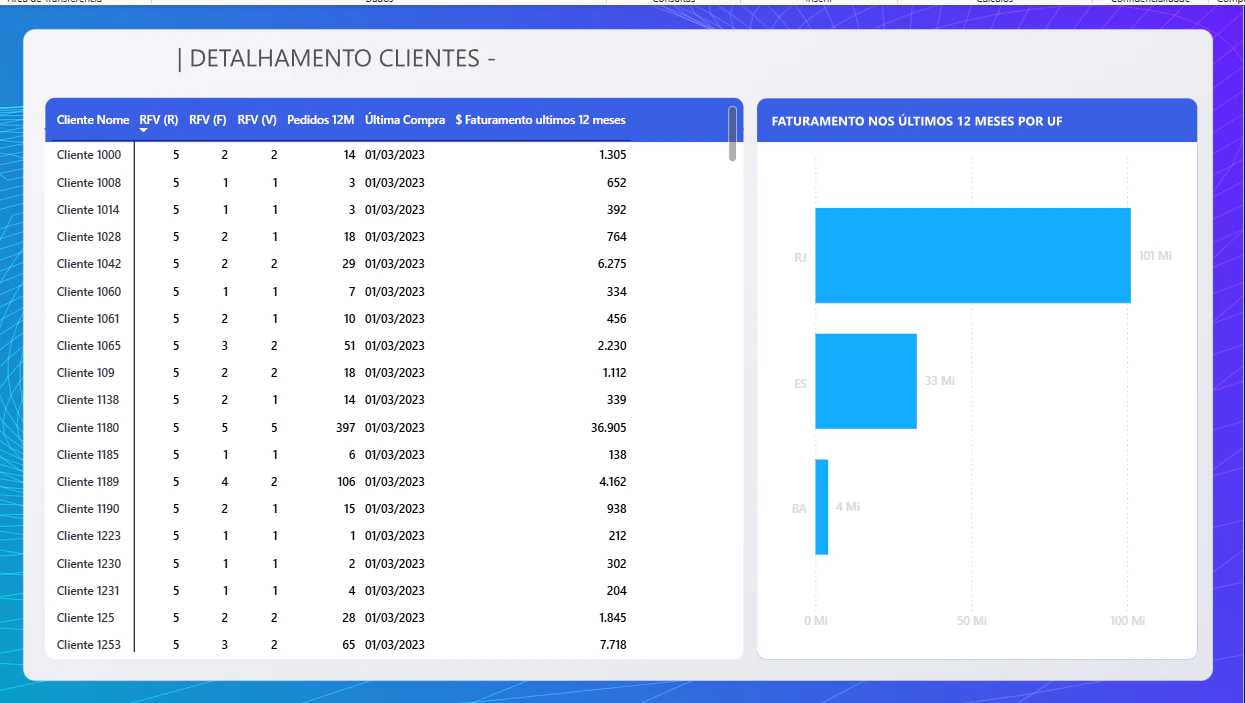
Task: Click the faturamento value 1.305
Action: (613, 155)
